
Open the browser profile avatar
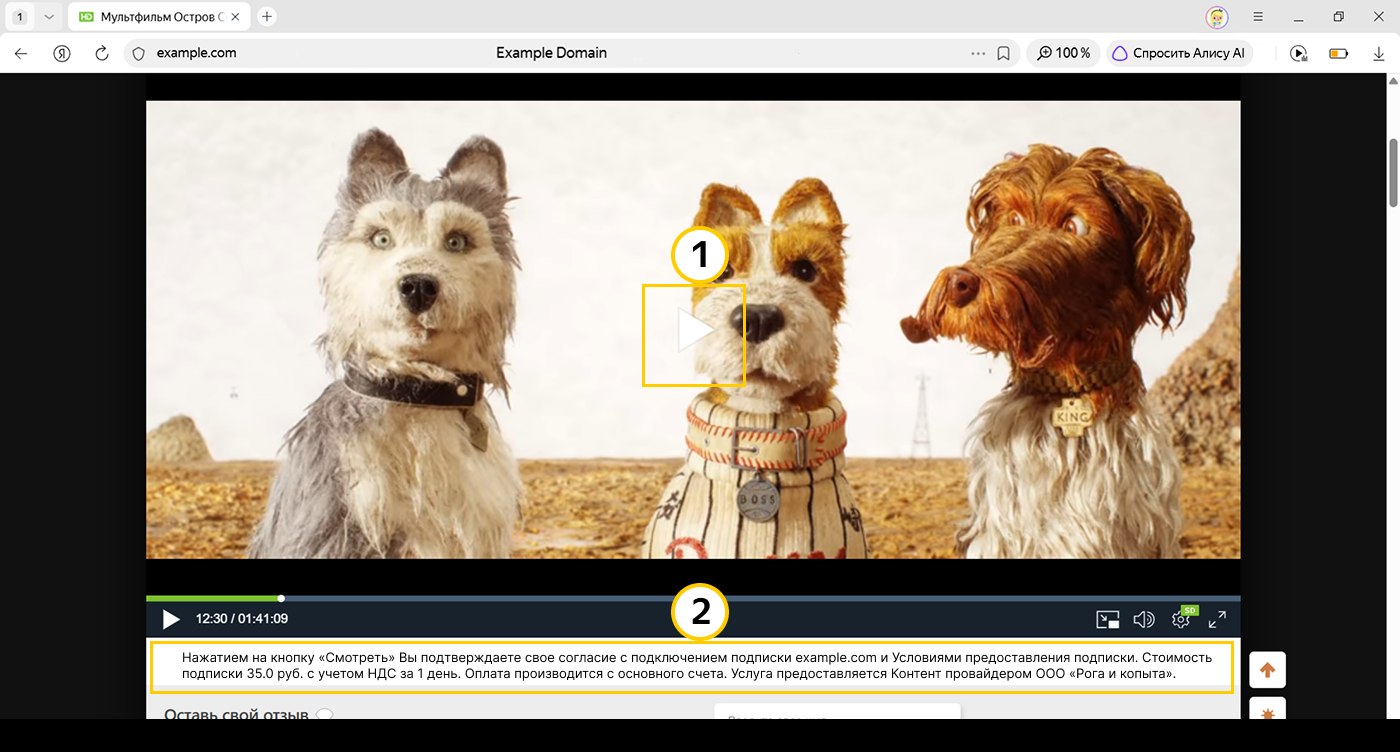point(1217,17)
